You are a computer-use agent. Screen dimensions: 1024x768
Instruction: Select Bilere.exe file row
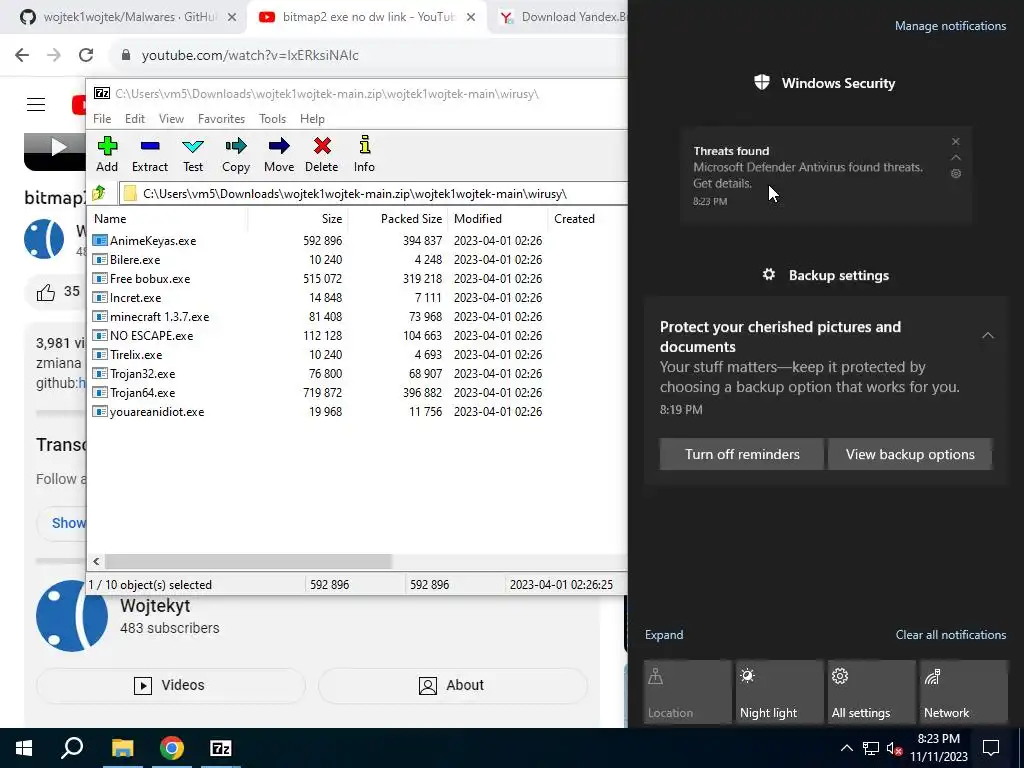pyautogui.click(x=135, y=260)
